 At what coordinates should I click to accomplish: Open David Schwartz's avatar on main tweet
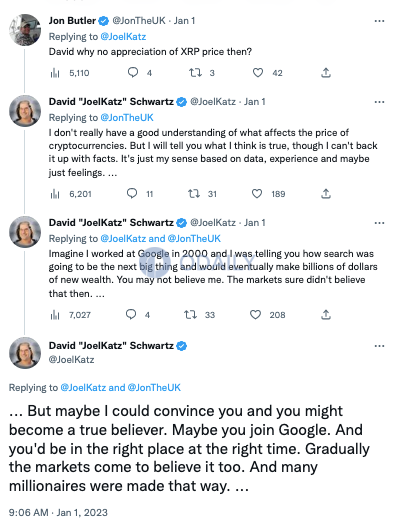[x=25, y=353]
